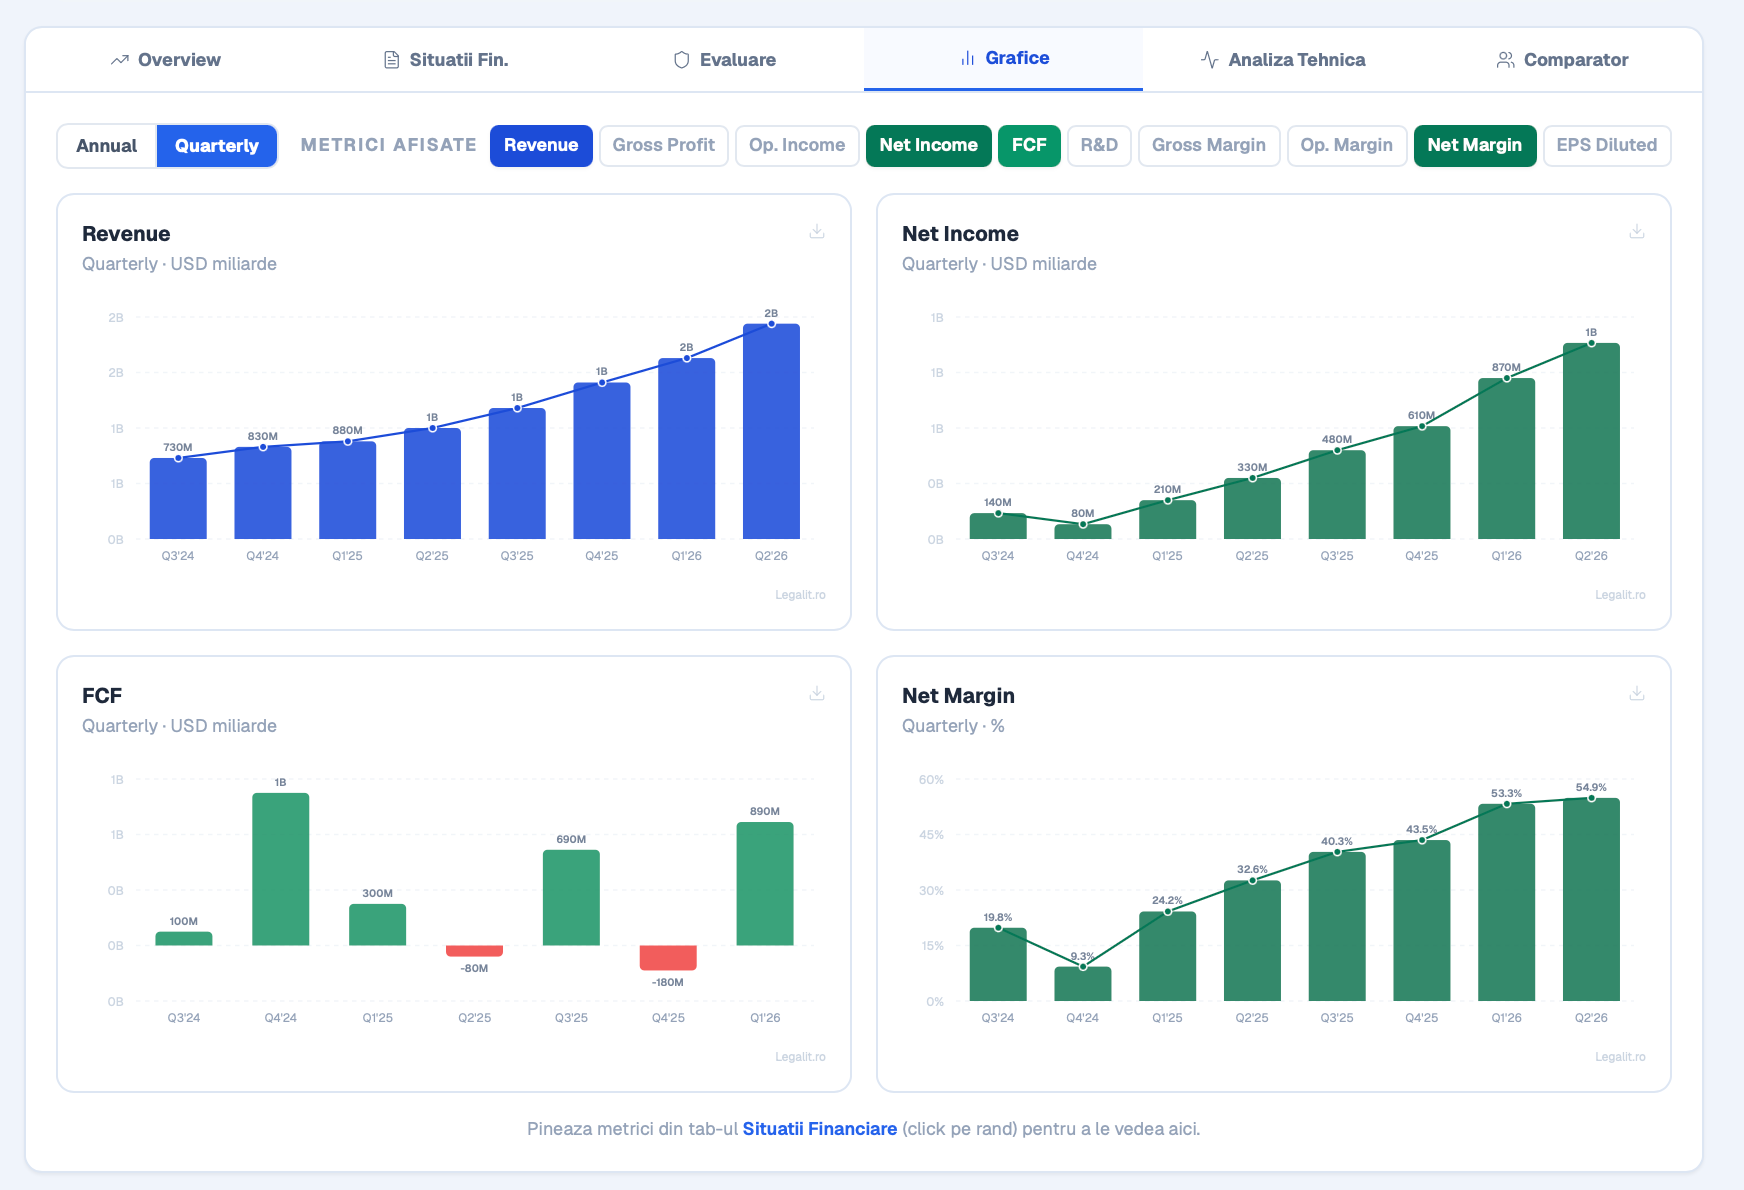The image size is (1744, 1190).
Task: Download the FCF chart
Action: pyautogui.click(x=817, y=694)
